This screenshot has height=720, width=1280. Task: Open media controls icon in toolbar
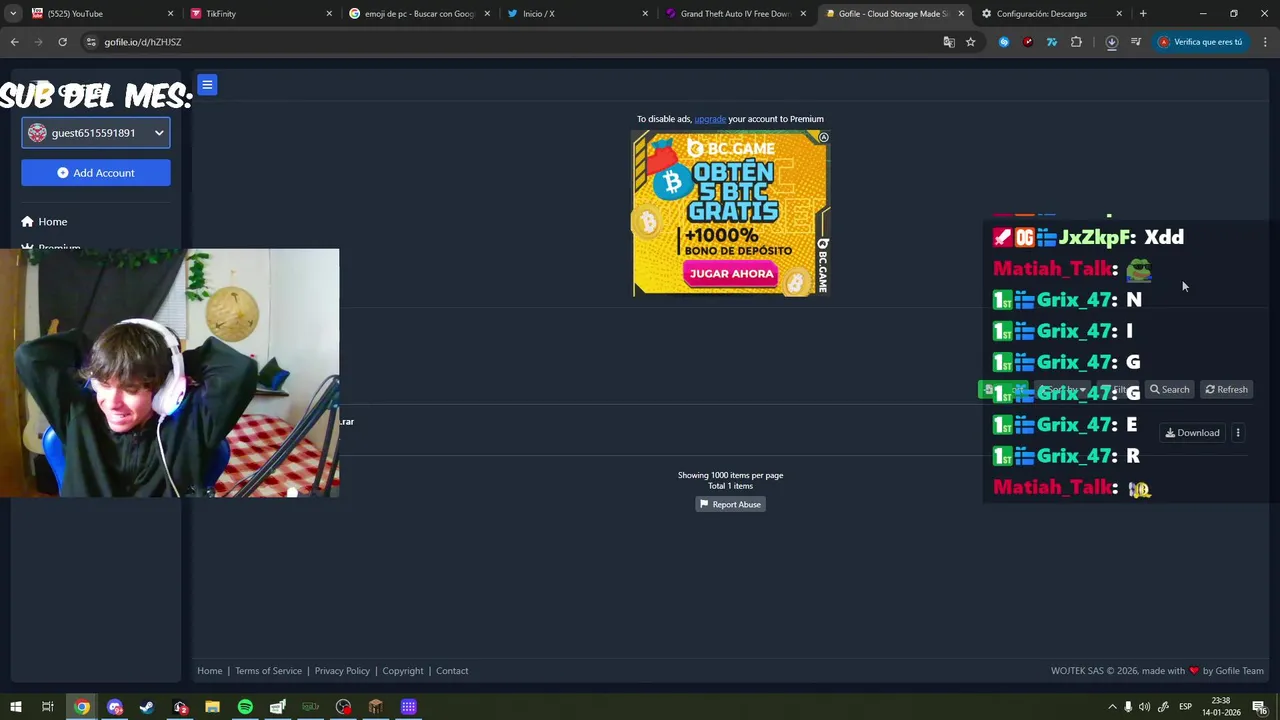click(1136, 42)
